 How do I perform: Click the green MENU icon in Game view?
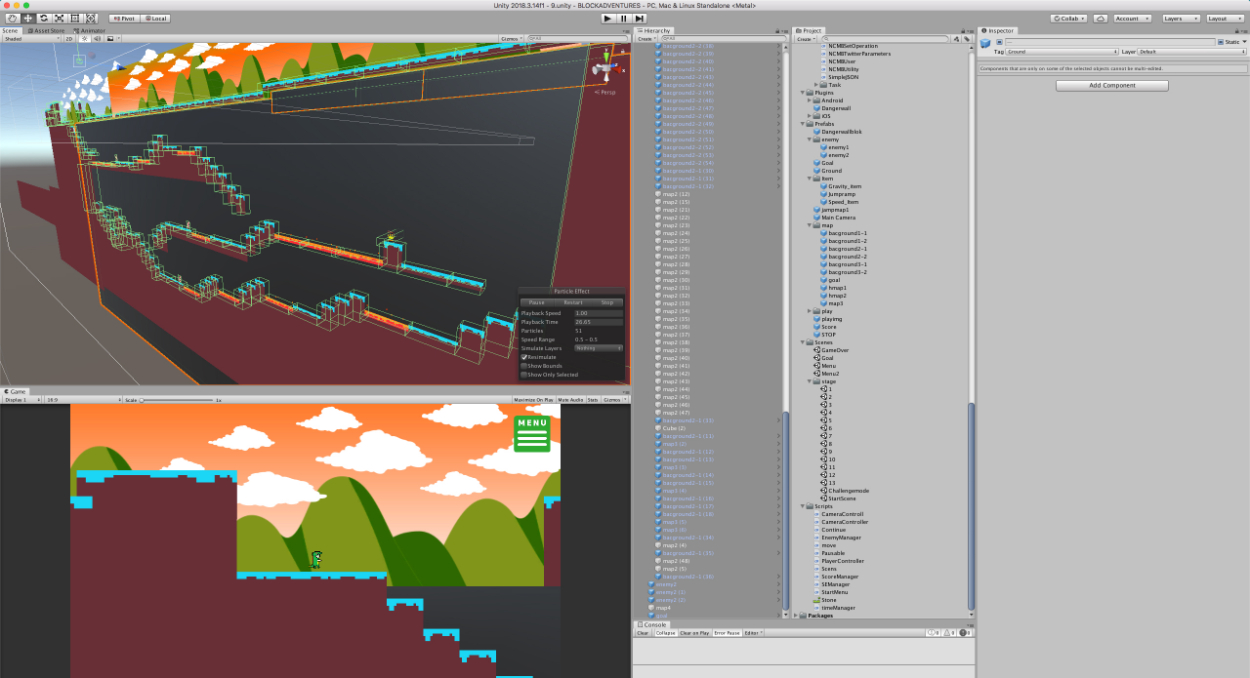(532, 434)
